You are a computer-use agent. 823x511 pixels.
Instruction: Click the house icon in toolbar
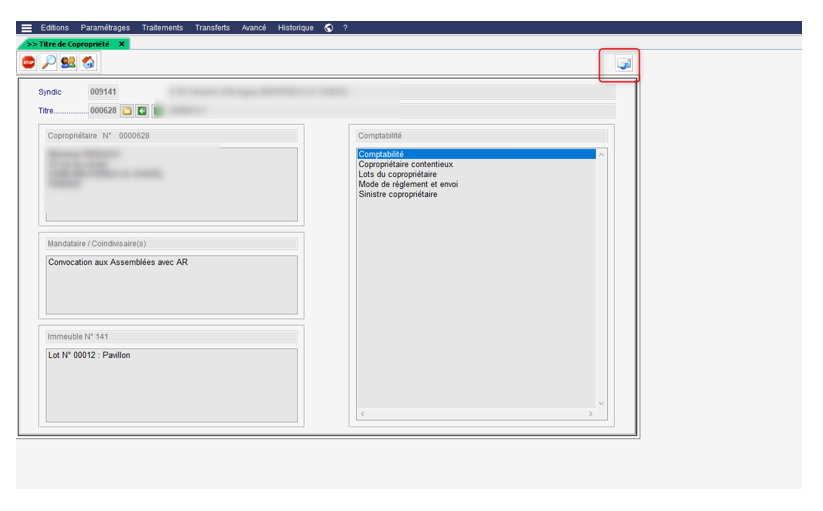click(88, 62)
